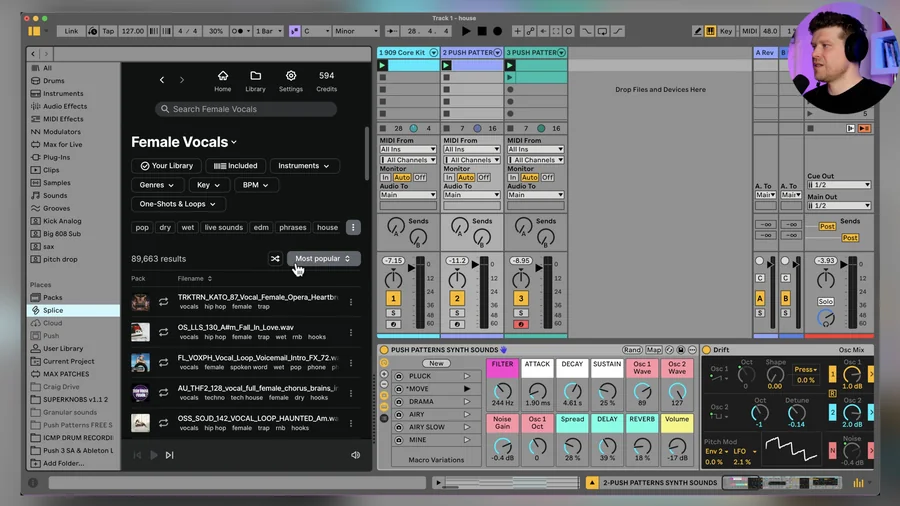Go forward in Splice browser

click(182, 80)
